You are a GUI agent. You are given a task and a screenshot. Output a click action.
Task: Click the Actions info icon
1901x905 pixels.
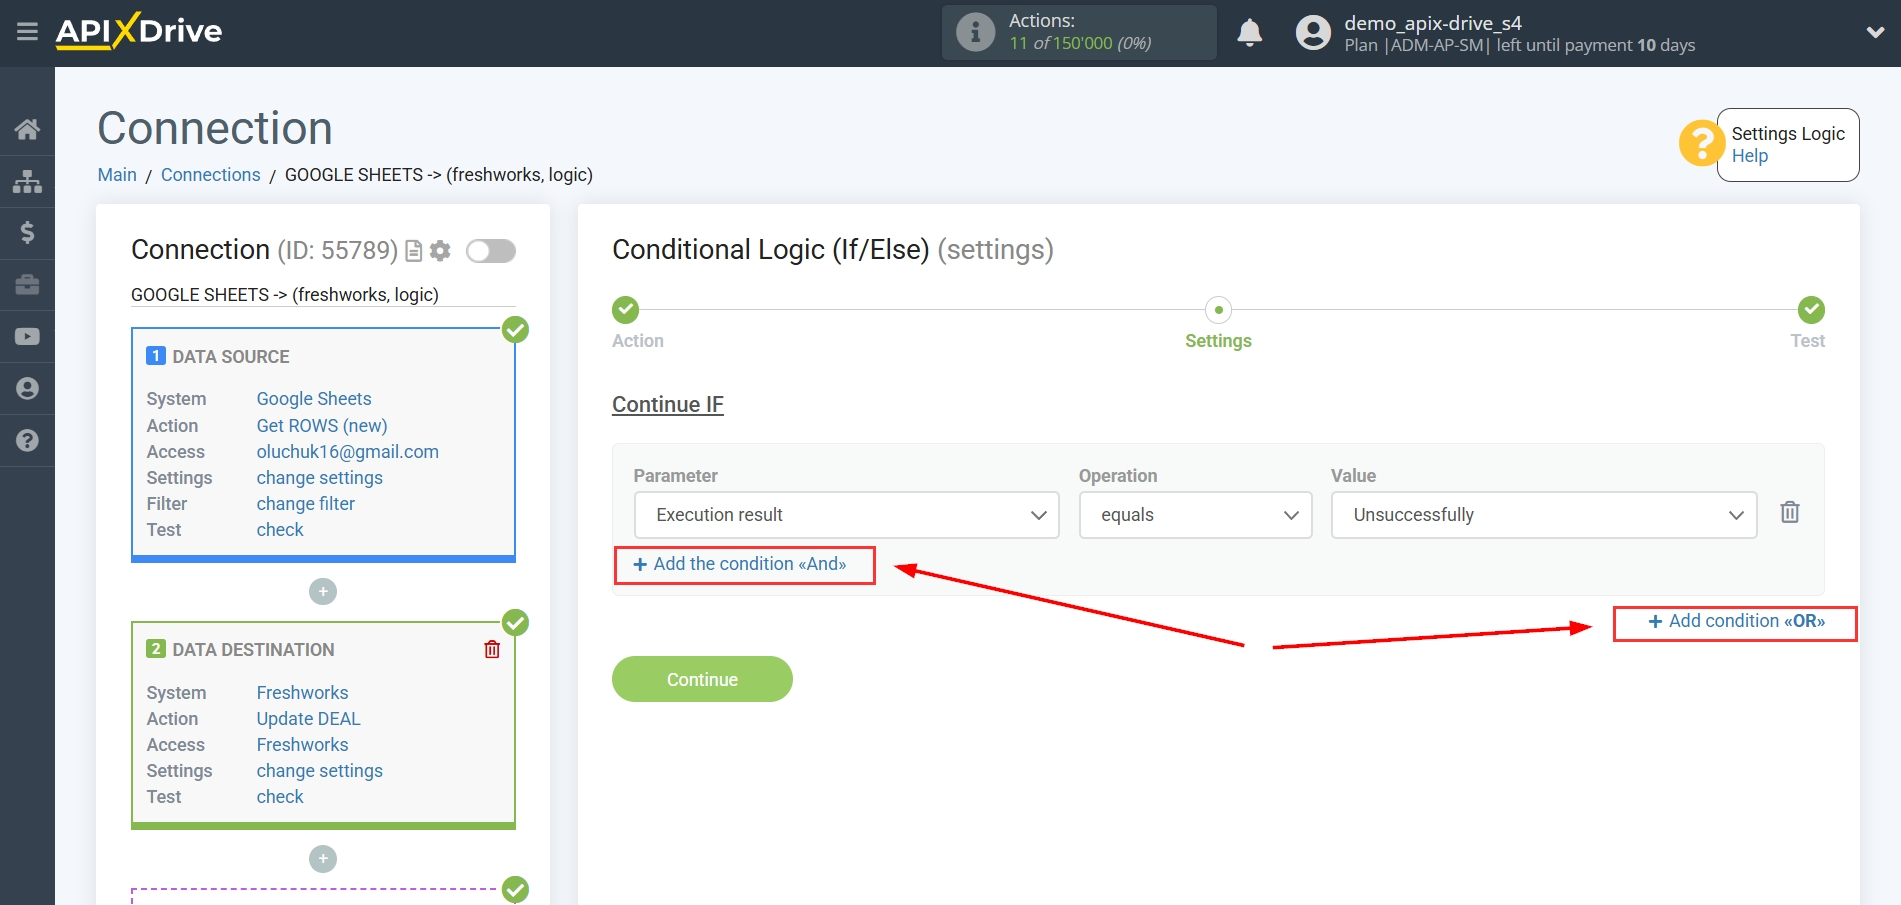pyautogui.click(x=975, y=33)
